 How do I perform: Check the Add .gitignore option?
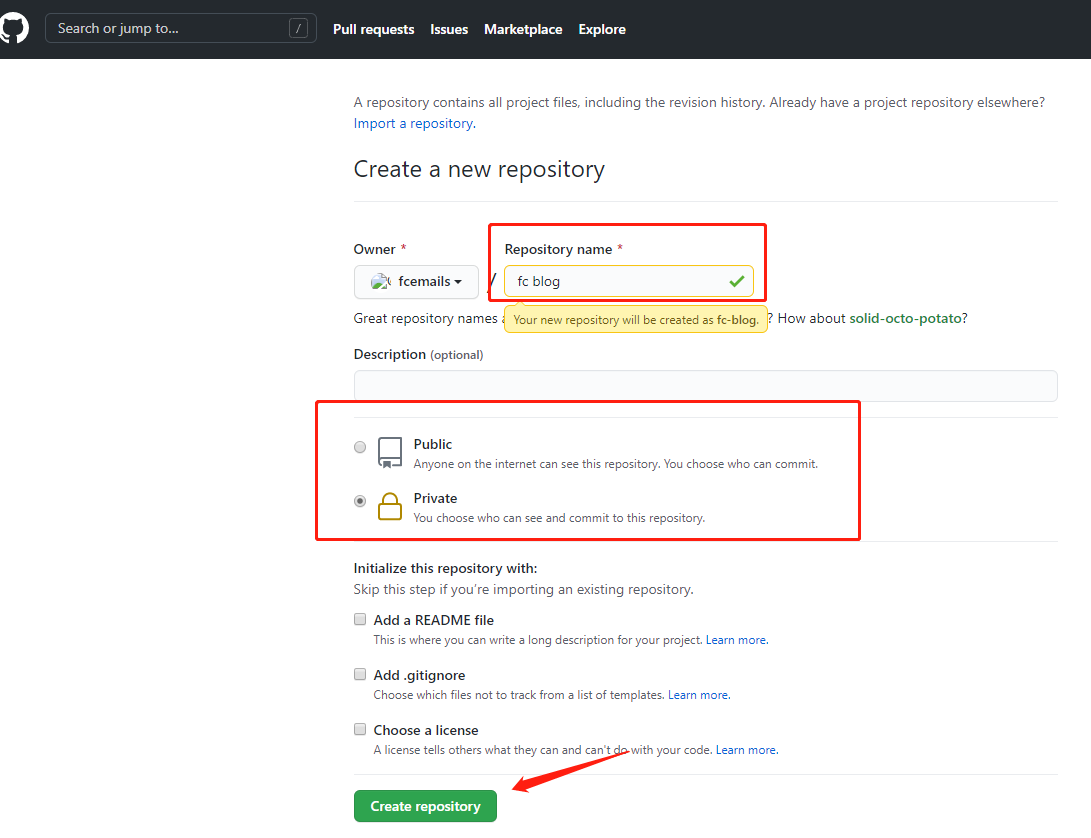pos(360,674)
